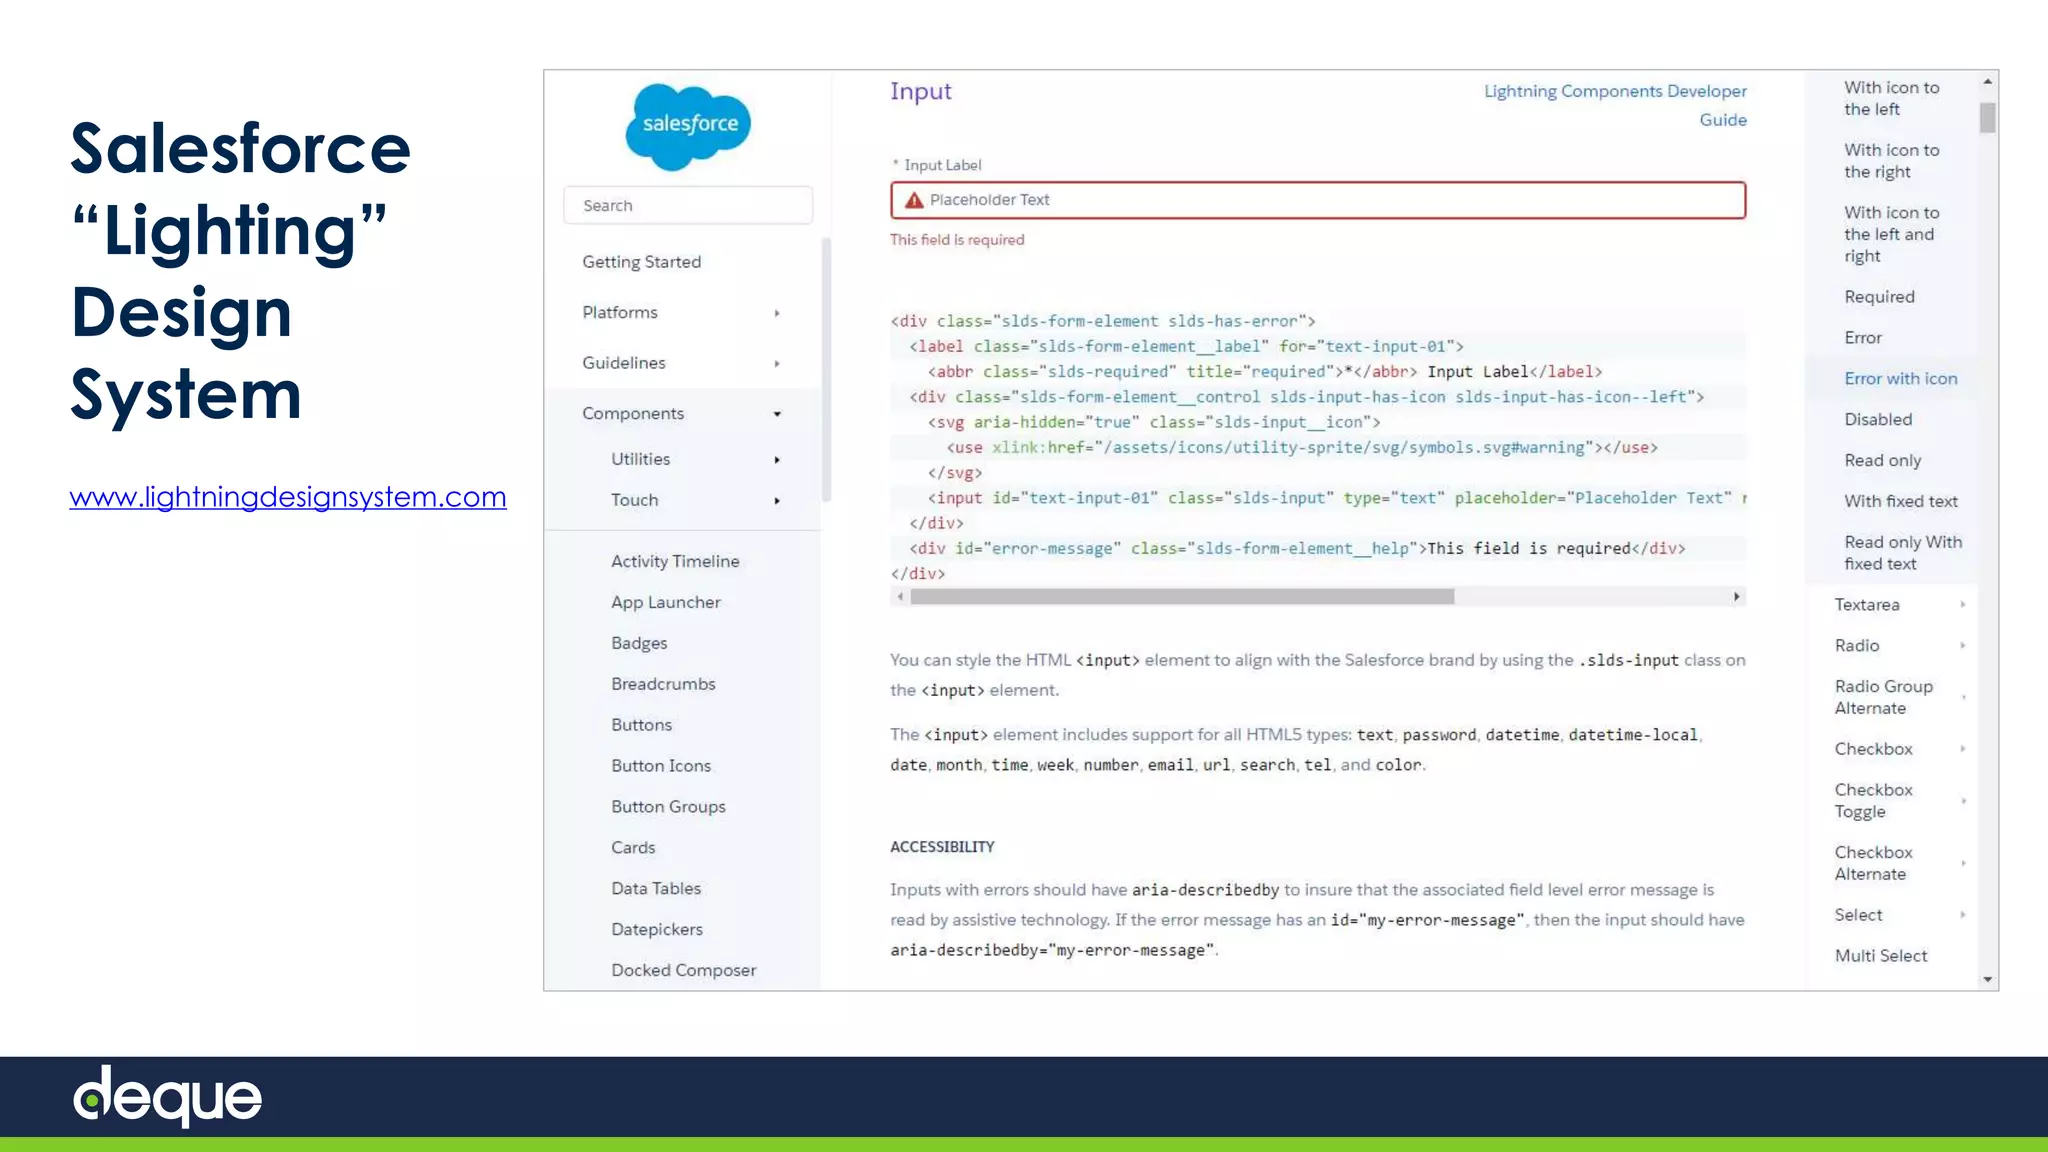Click the ACCESSIBILITY heading
This screenshot has height=1152, width=2048.
pos(942,847)
